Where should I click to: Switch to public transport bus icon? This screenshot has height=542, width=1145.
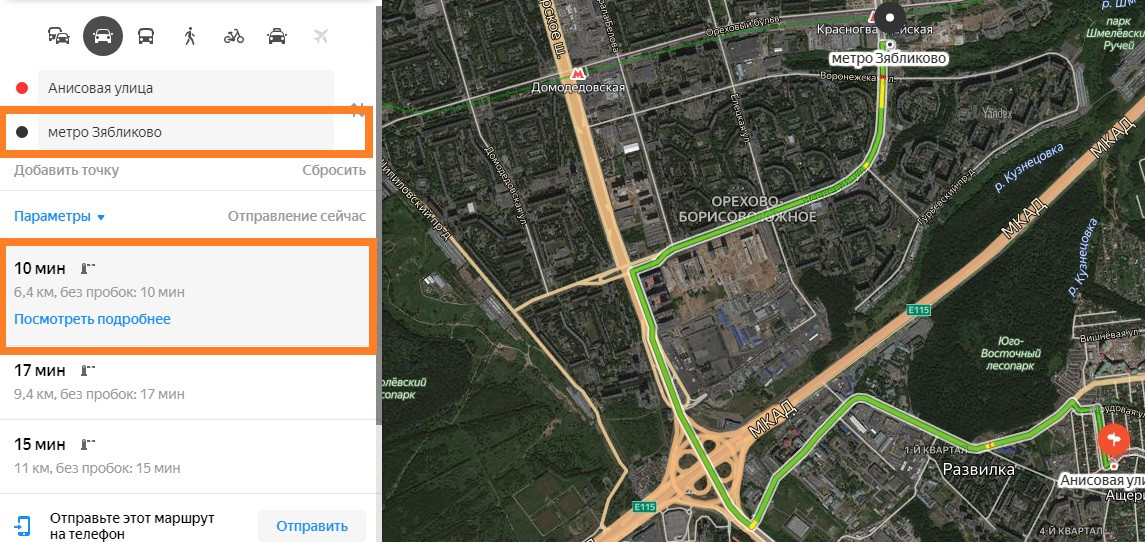(x=146, y=36)
